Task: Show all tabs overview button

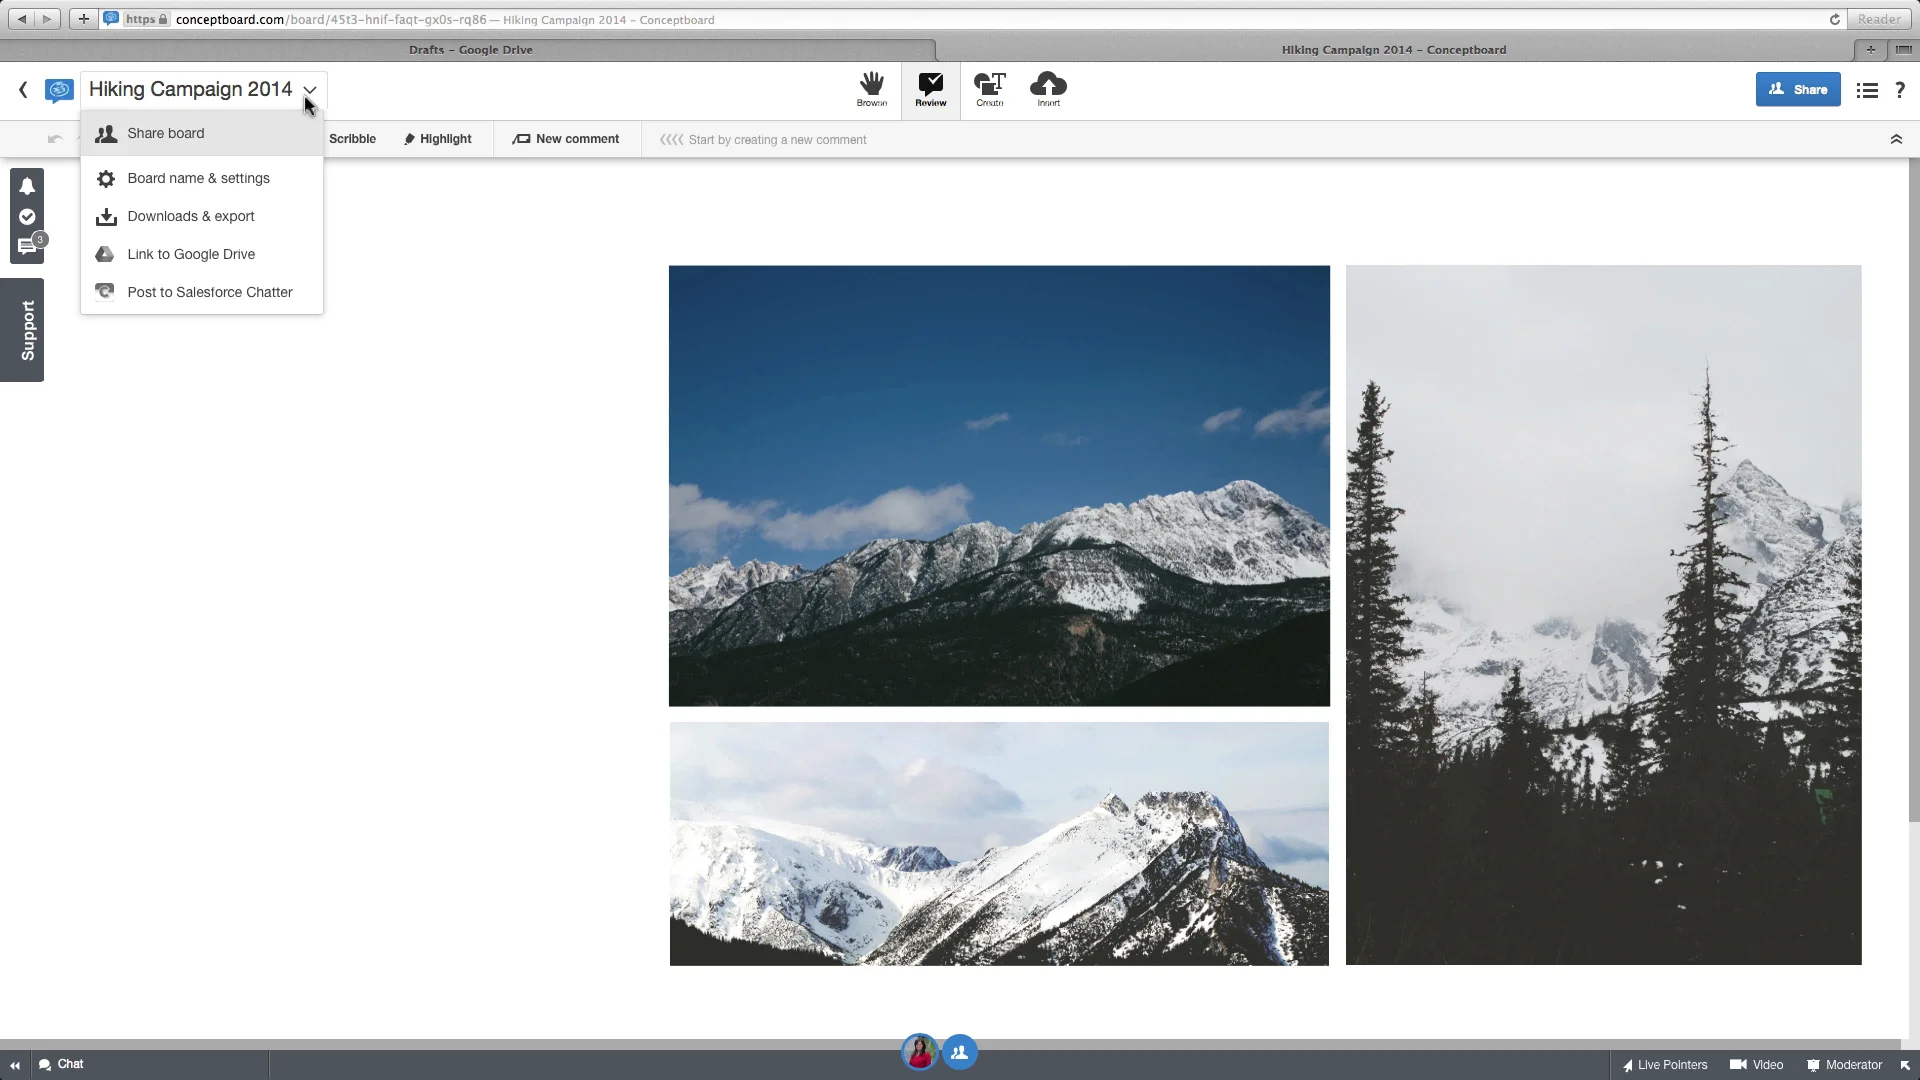Action: coord(1903,49)
